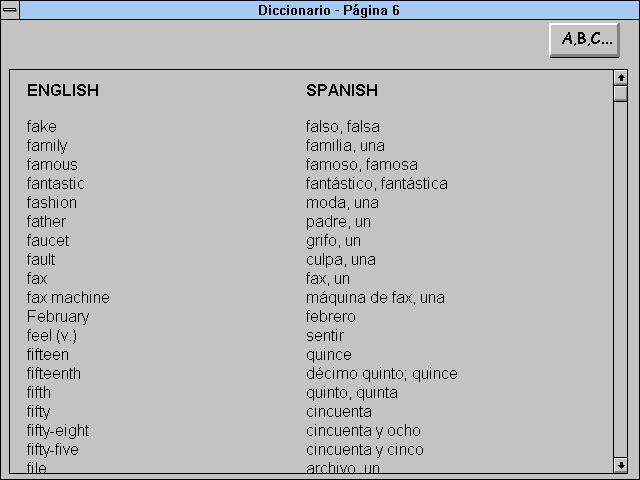Select the entry 'fantastic'
This screenshot has height=480, width=640.
tap(56, 184)
